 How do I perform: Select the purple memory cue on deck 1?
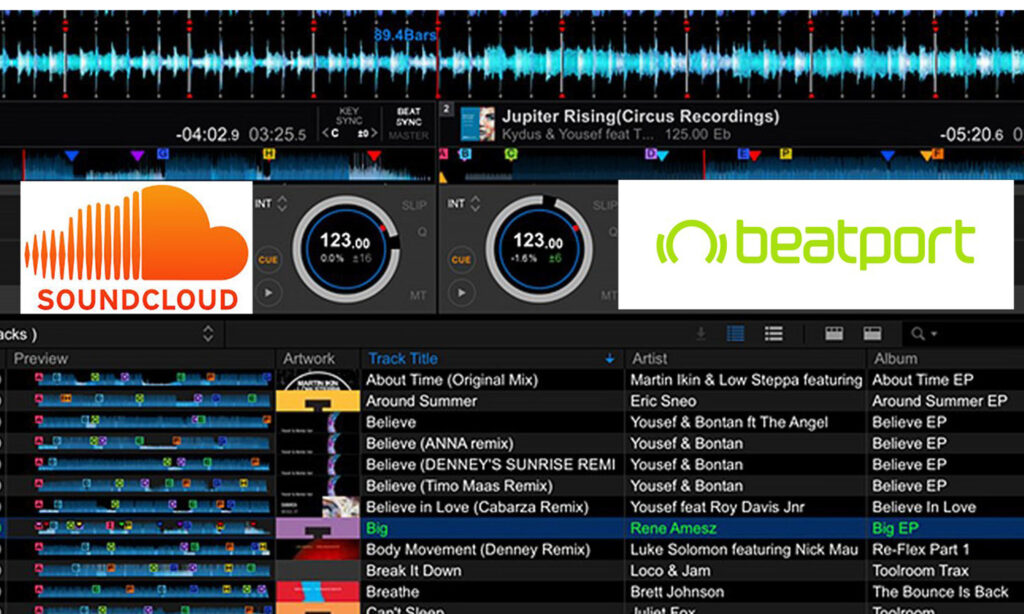pos(136,155)
